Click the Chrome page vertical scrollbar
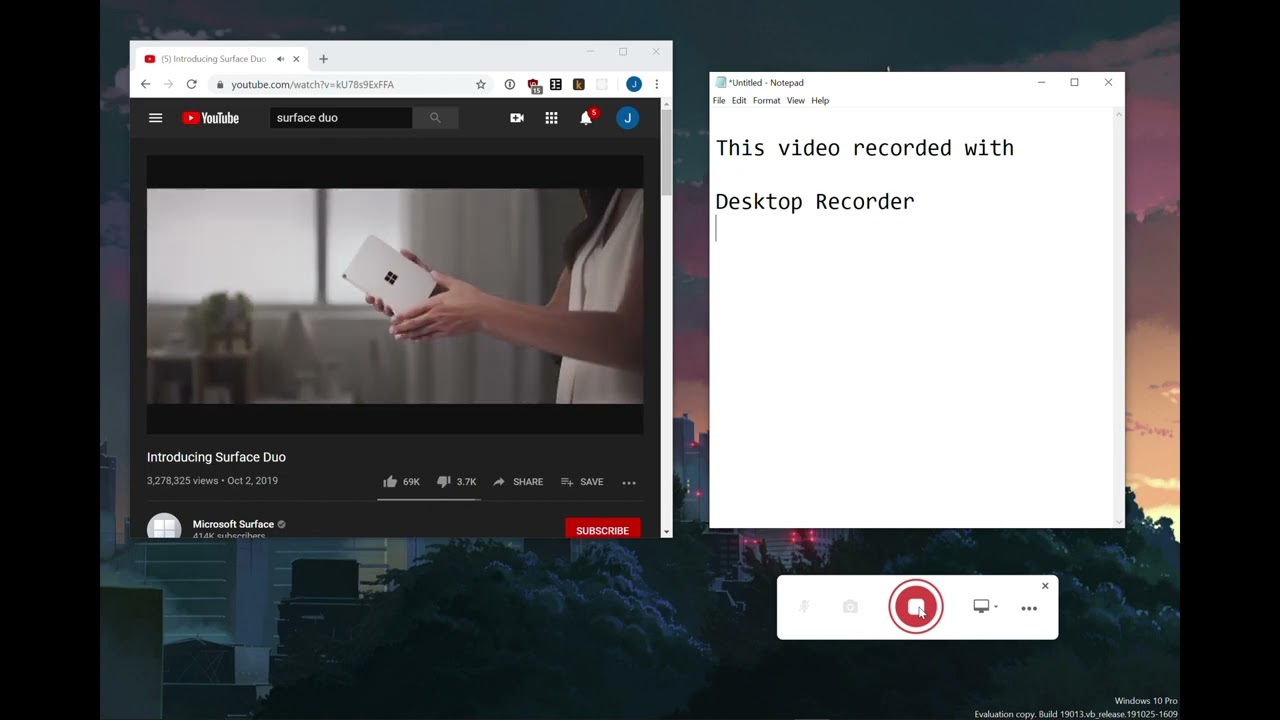The height and width of the screenshot is (720, 1280). pyautogui.click(x=667, y=318)
